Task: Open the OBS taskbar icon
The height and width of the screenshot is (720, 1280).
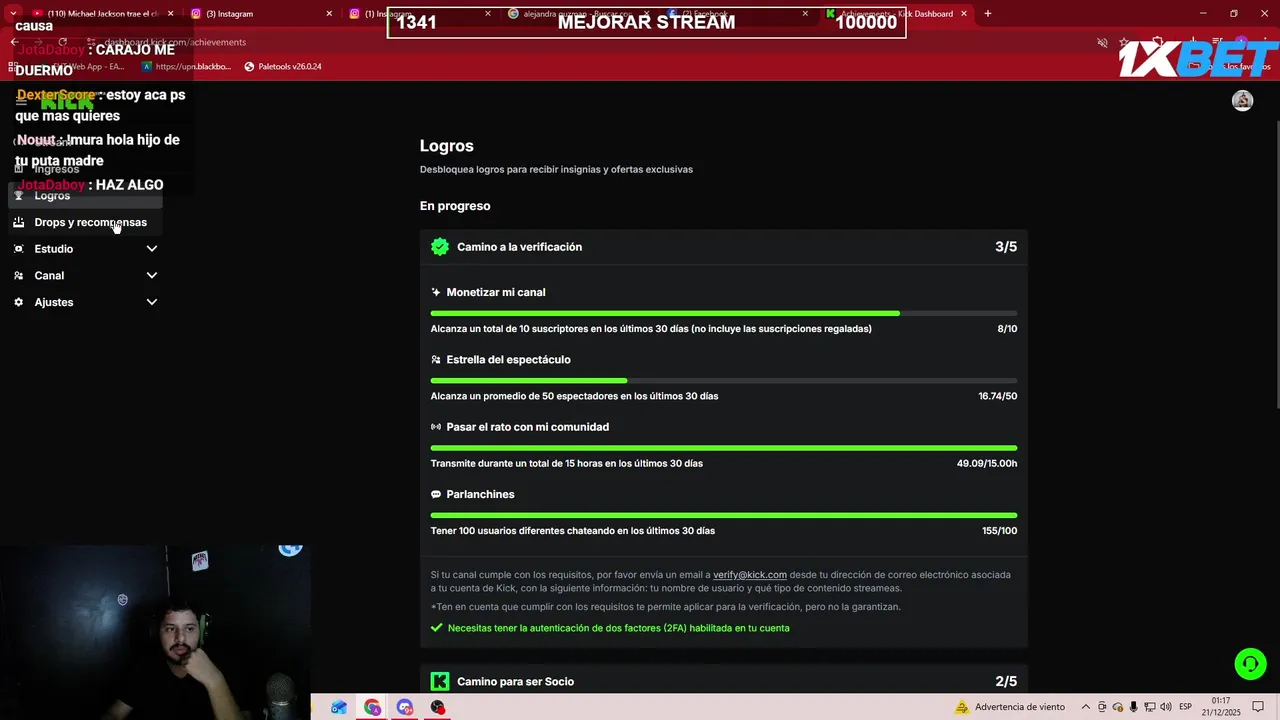Action: pyautogui.click(x=438, y=707)
